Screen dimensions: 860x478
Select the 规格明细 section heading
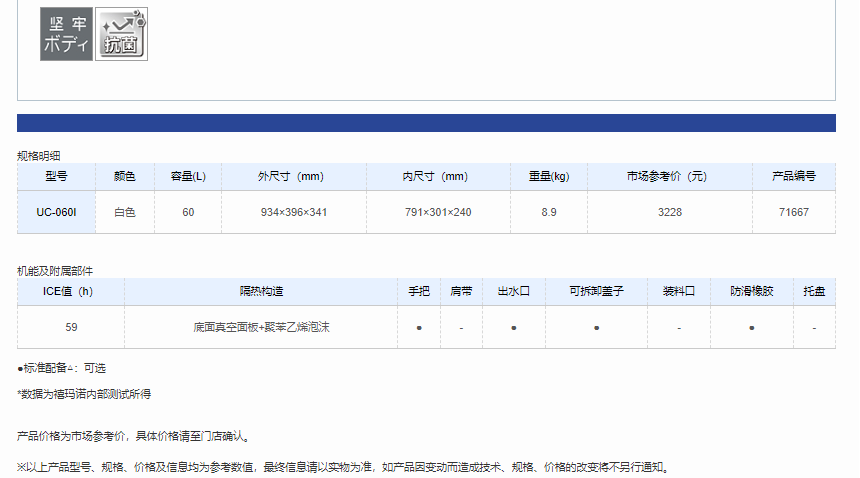38,156
